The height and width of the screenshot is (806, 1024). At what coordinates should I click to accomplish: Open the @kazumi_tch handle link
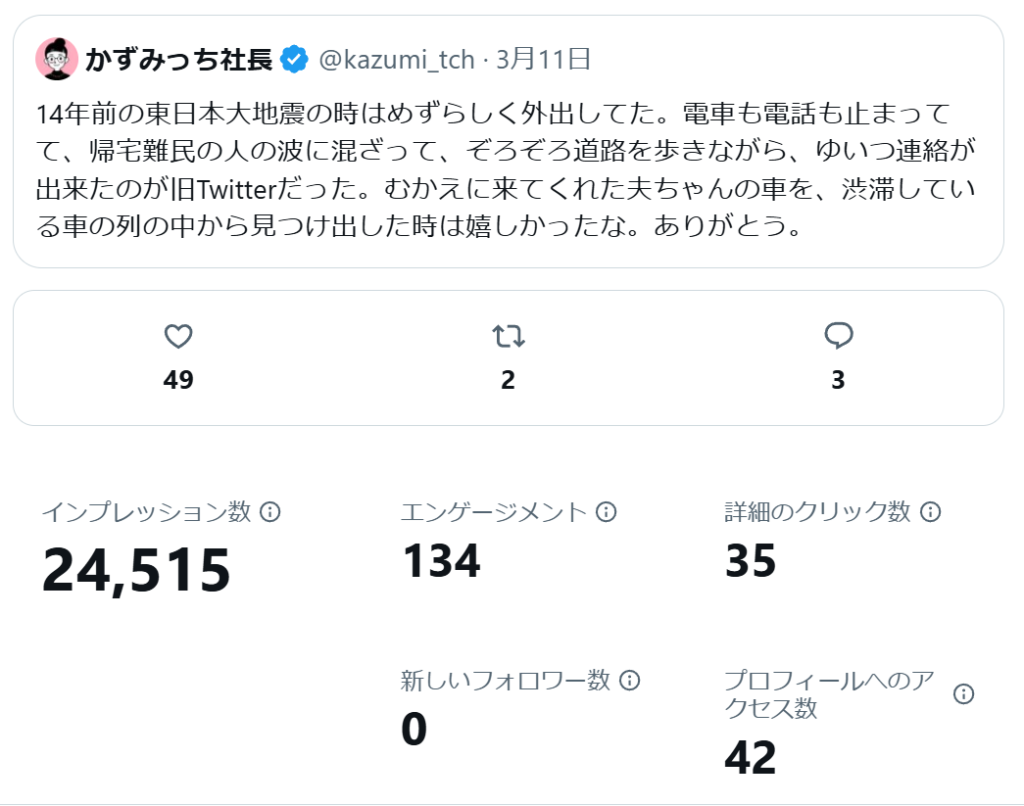pyautogui.click(x=396, y=60)
